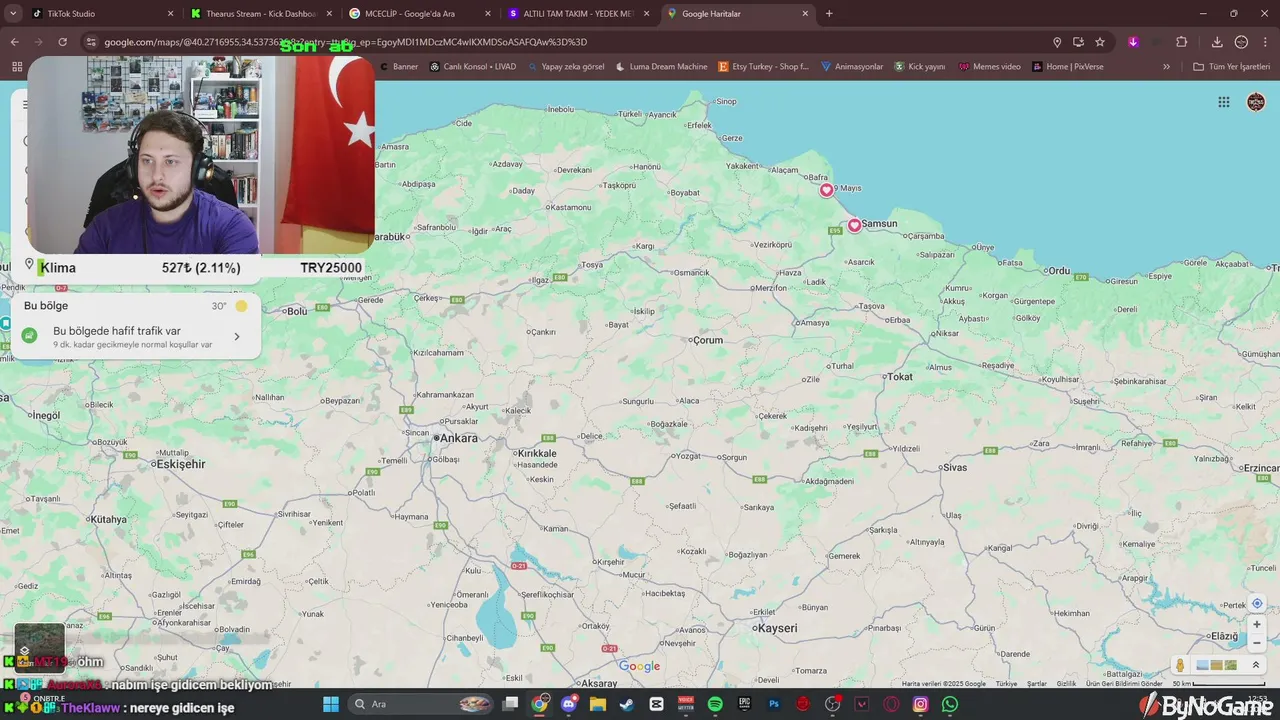Click Ürün Geri Bildirimi Gönder link
The image size is (1280, 720).
1125,684
